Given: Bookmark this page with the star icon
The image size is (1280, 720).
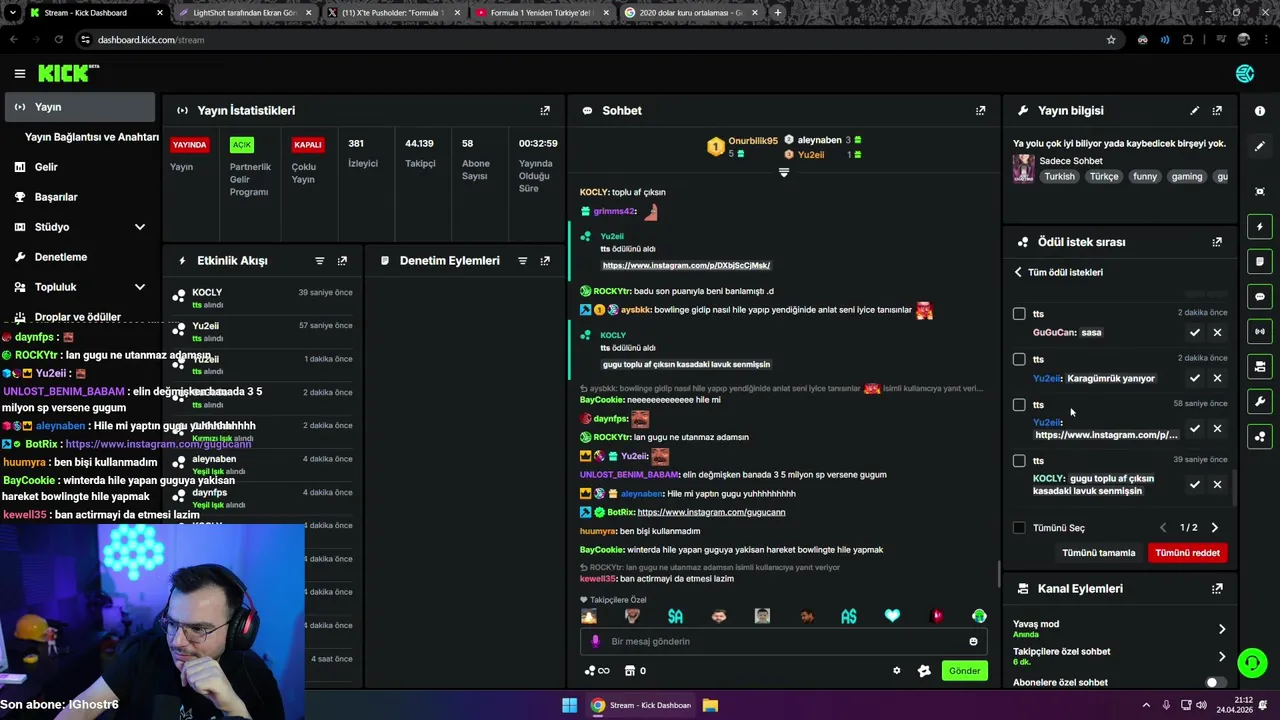Looking at the screenshot, I should click(x=1111, y=40).
